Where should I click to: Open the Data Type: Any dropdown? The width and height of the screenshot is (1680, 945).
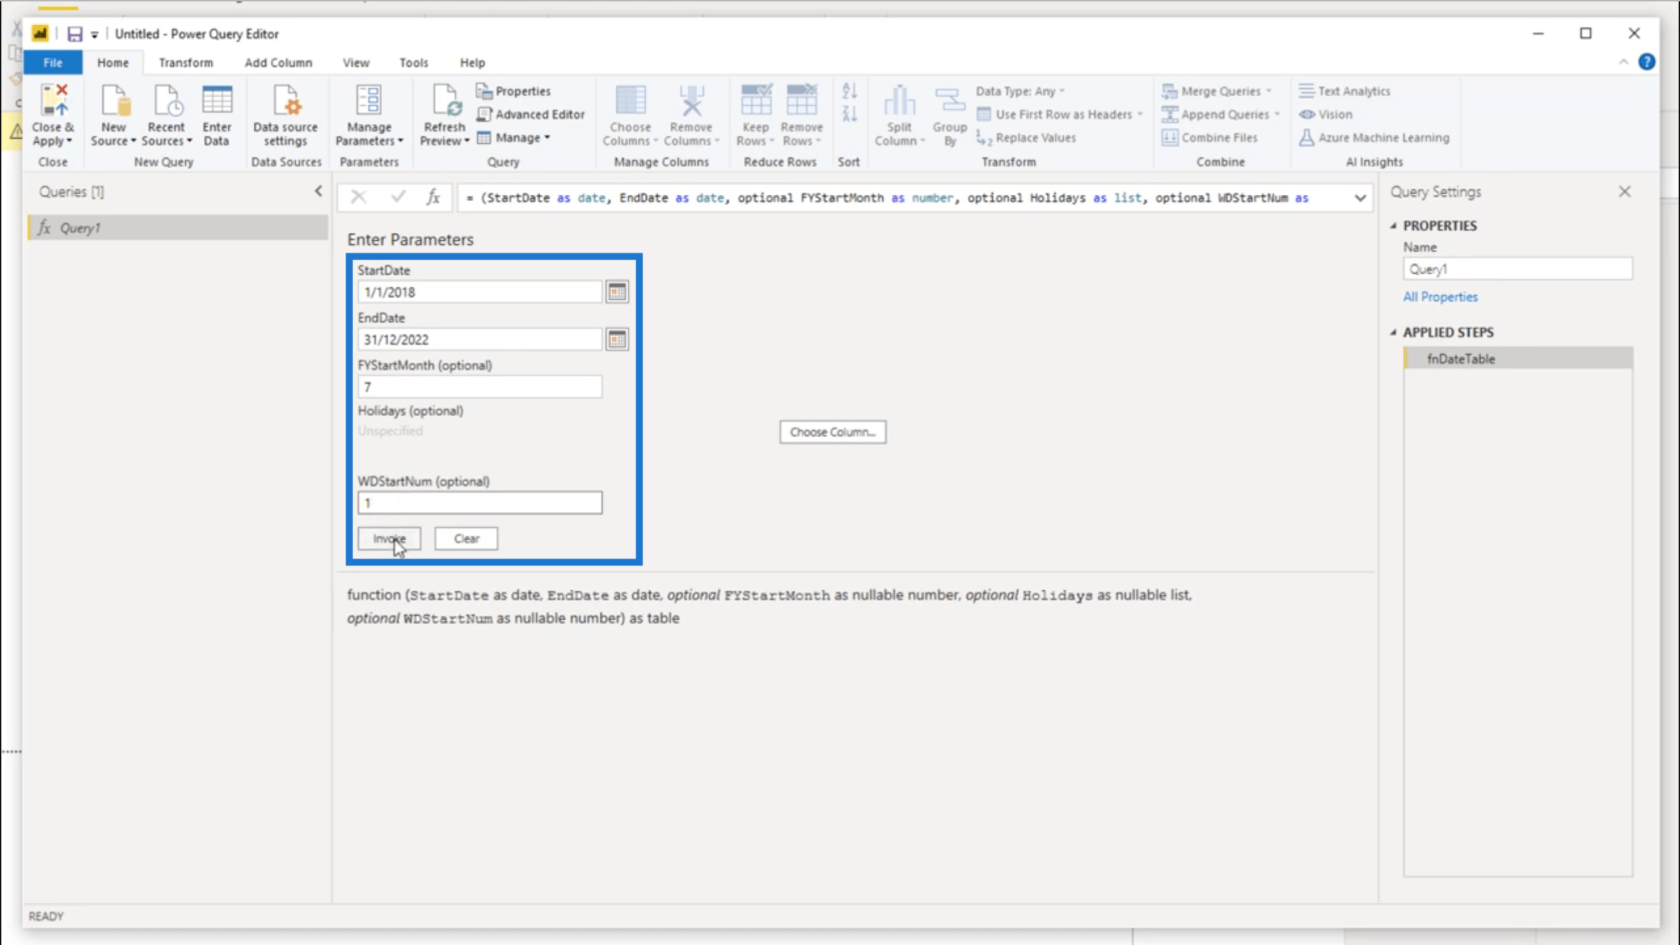pos(1021,91)
